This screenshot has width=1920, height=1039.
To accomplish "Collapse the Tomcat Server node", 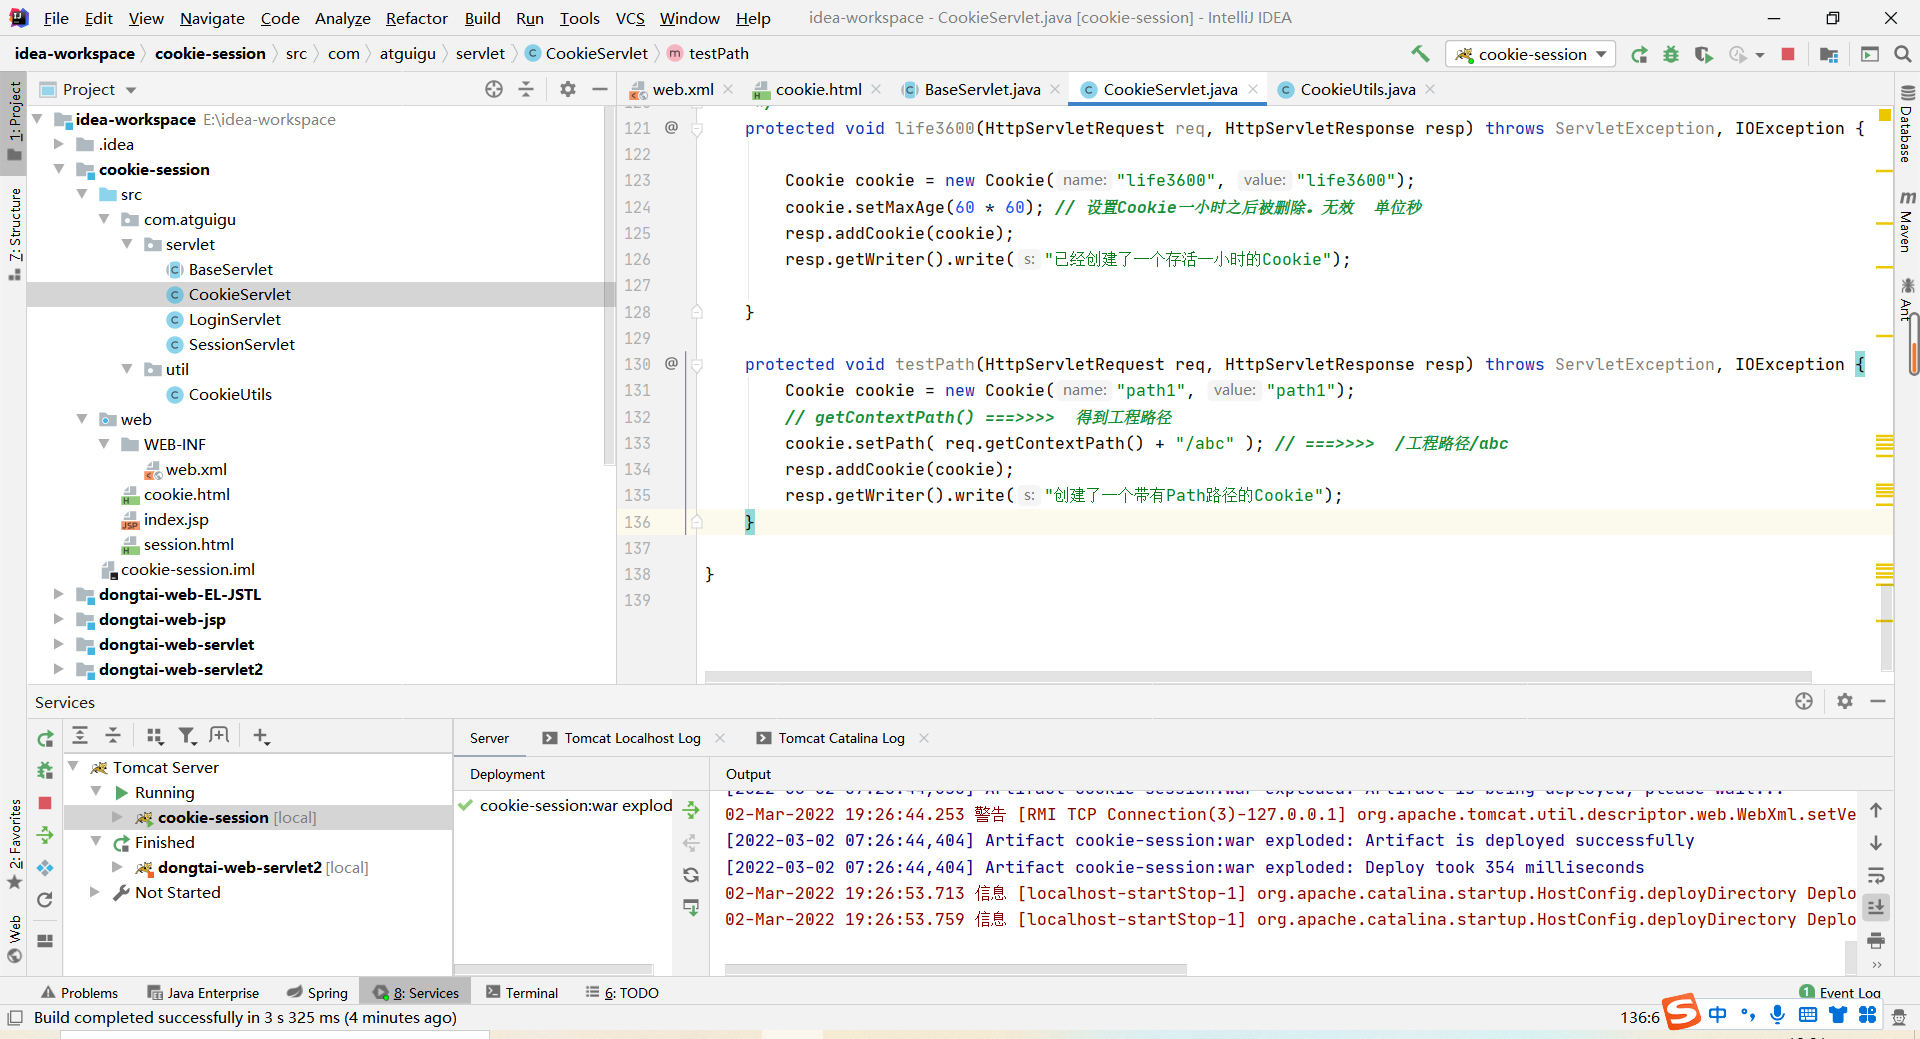I will 73,767.
